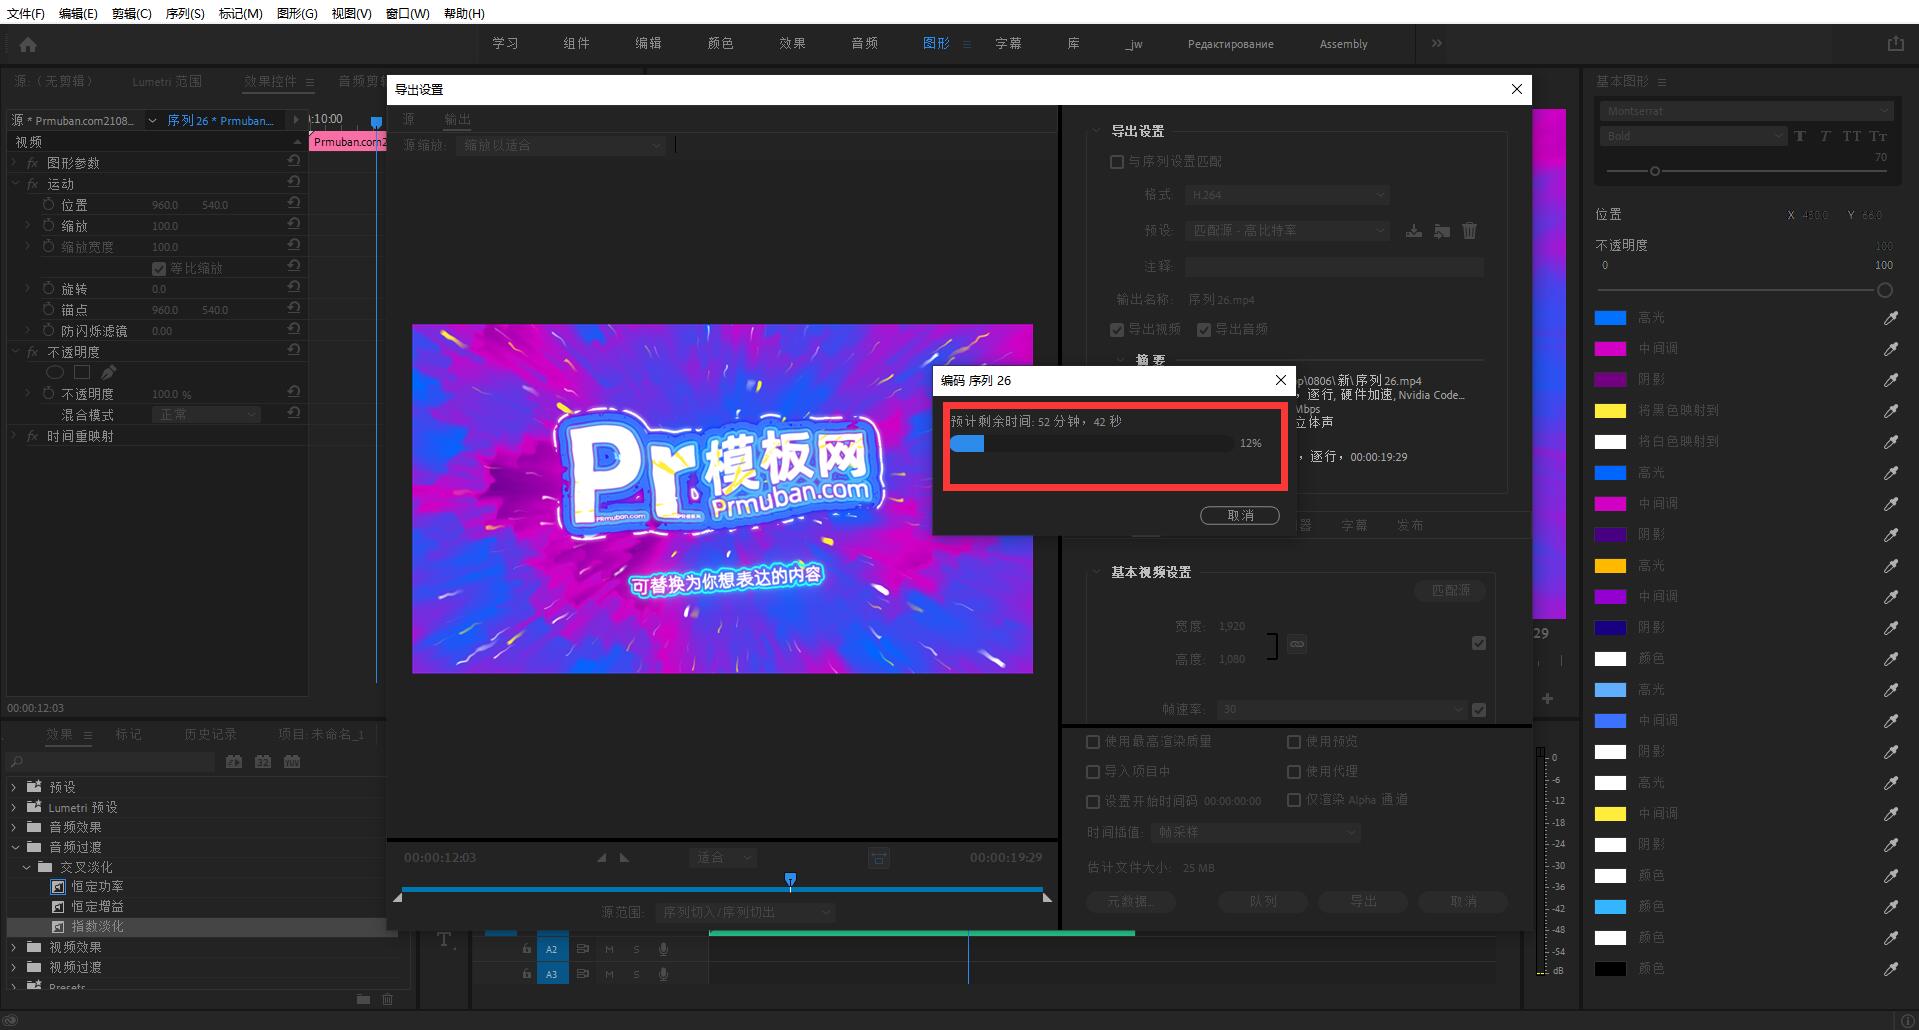Save a new export preset icon

[1414, 231]
